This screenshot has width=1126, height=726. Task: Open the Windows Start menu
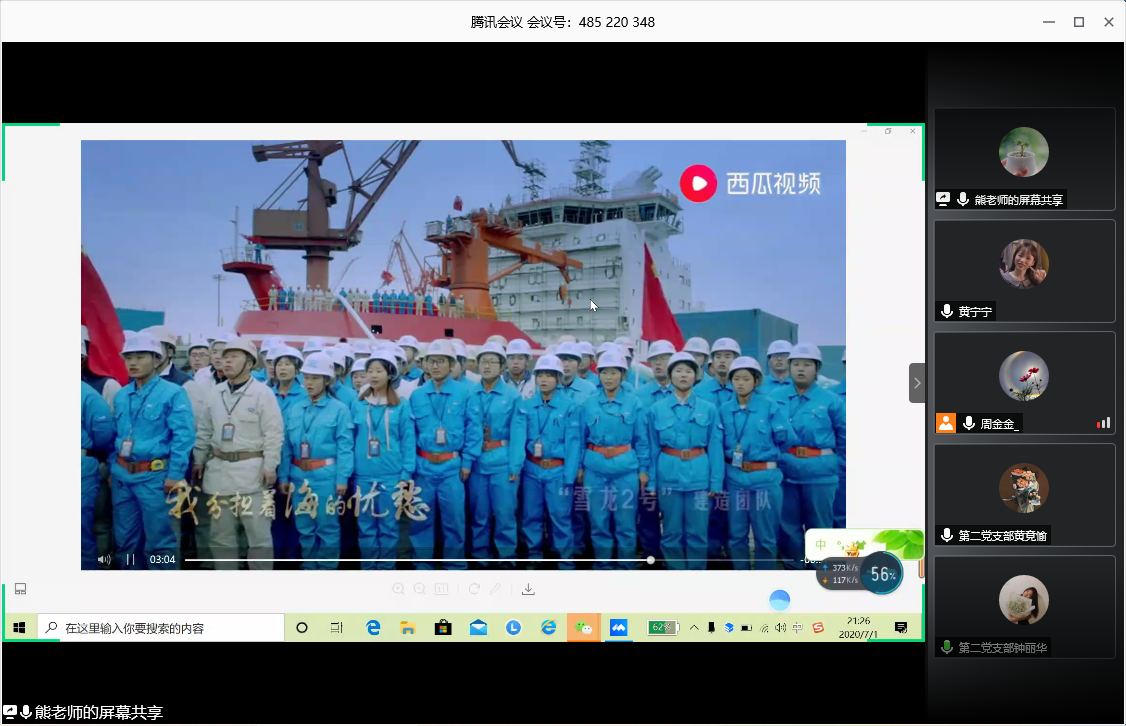tap(18, 628)
